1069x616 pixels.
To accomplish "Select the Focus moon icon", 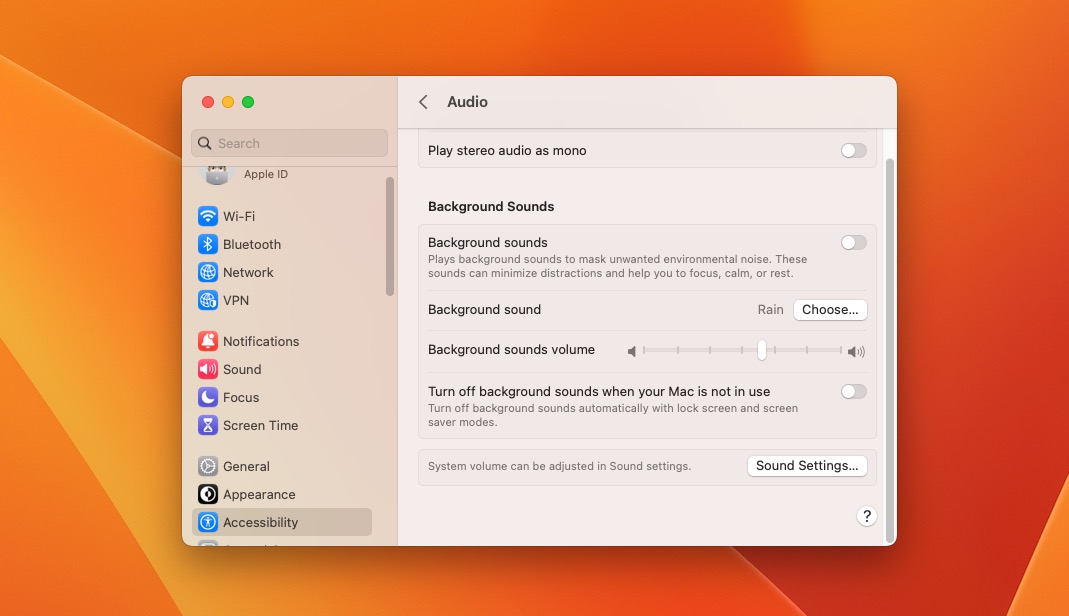I will [208, 397].
